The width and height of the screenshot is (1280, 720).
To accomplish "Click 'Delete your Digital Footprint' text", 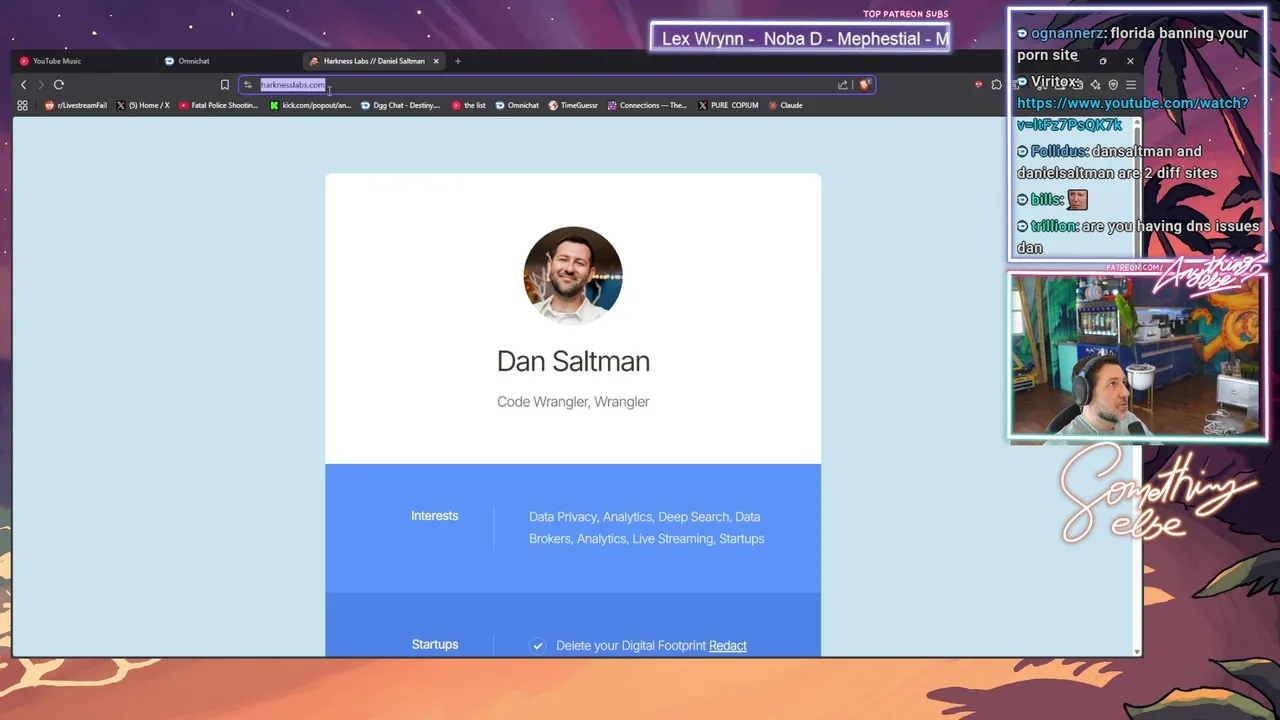I will (631, 646).
